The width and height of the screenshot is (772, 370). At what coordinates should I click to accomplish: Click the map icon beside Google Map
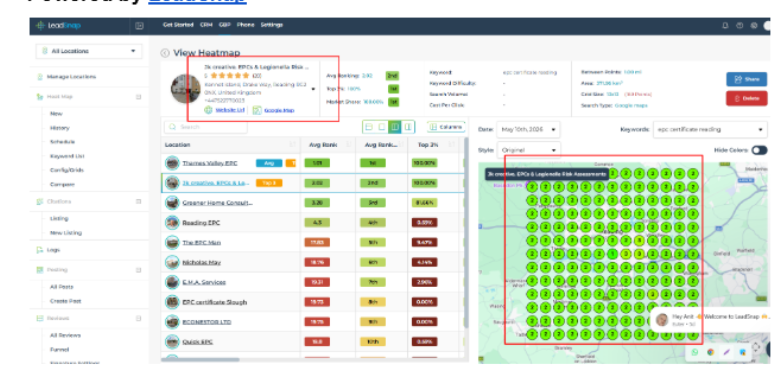pyautogui.click(x=257, y=110)
